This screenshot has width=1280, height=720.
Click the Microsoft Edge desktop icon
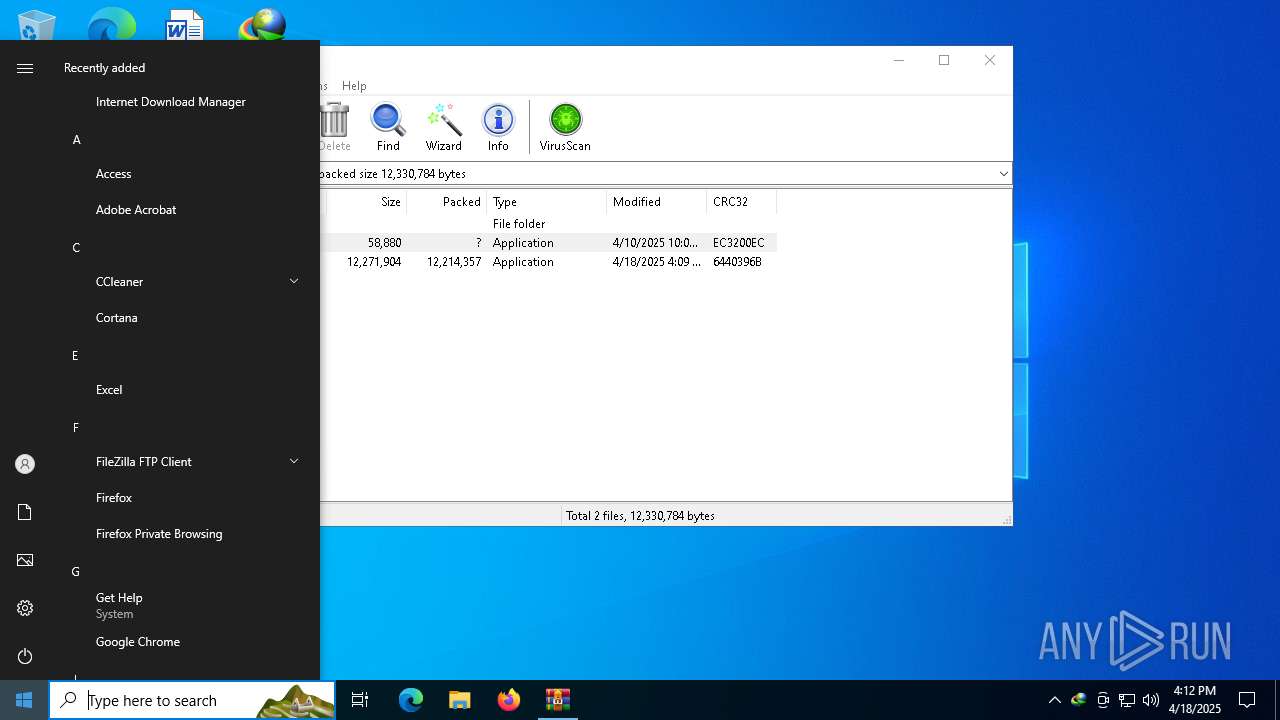coord(111,24)
